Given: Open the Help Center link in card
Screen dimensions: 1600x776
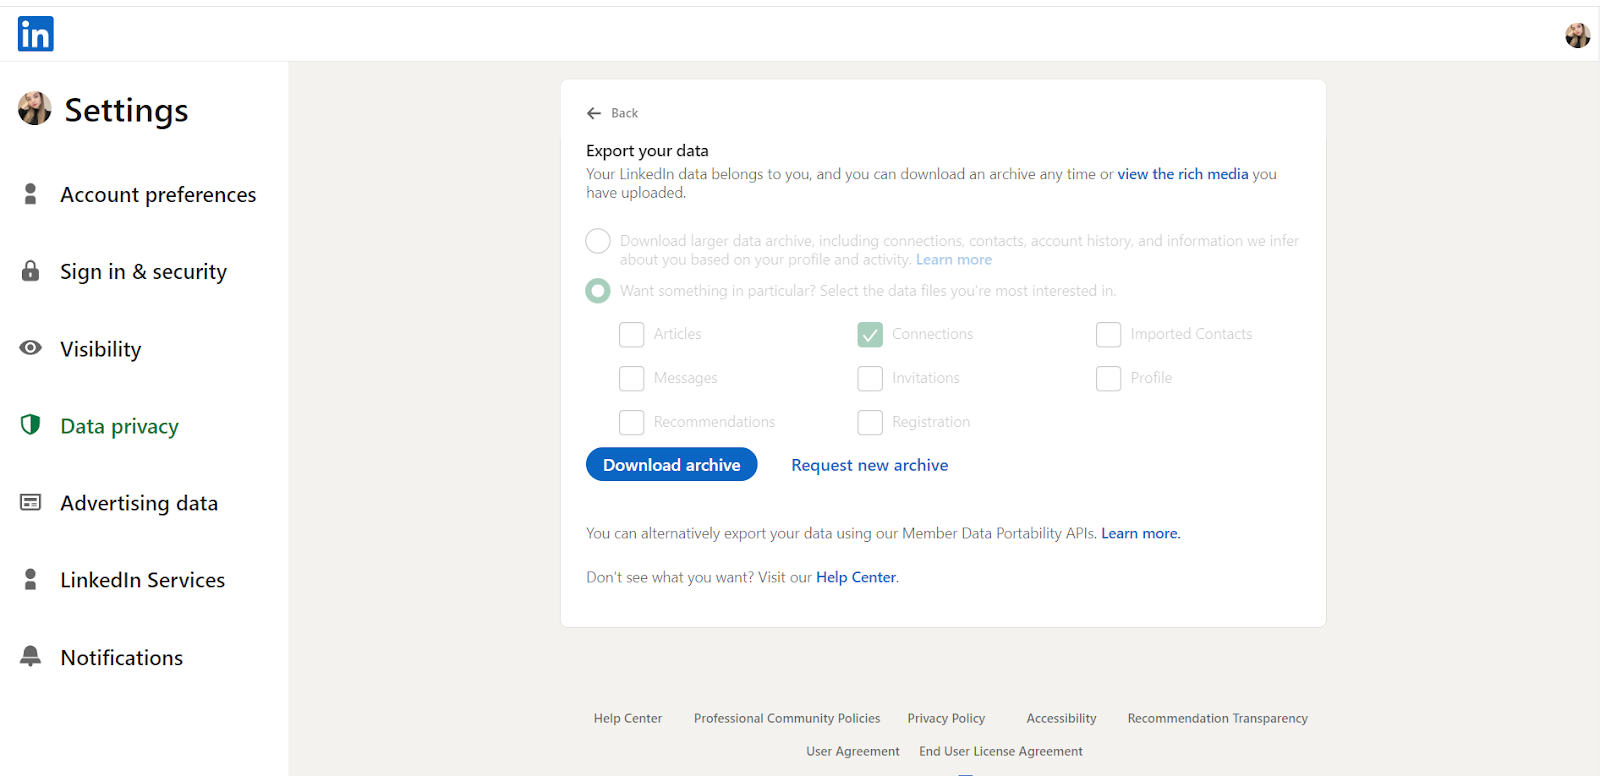Looking at the screenshot, I should pyautogui.click(x=856, y=577).
